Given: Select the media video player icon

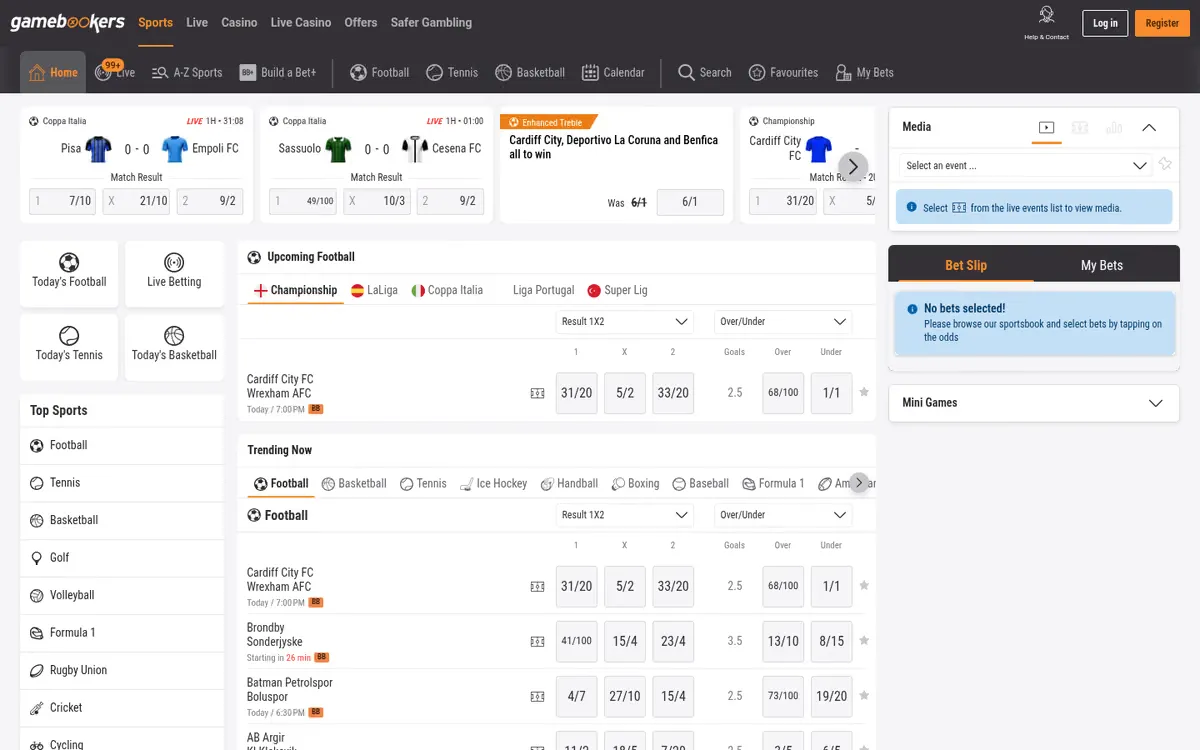Looking at the screenshot, I should click(1047, 127).
